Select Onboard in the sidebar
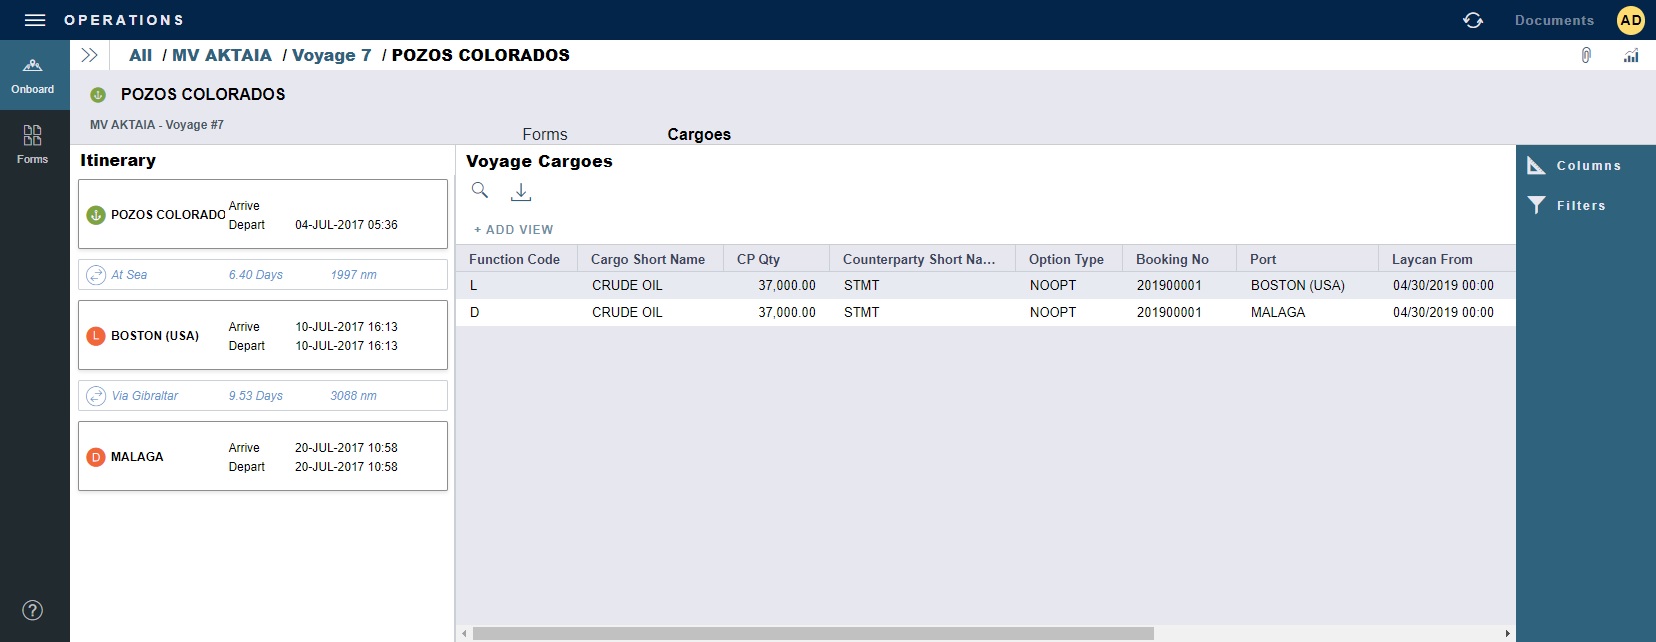This screenshot has width=1656, height=642. point(33,76)
